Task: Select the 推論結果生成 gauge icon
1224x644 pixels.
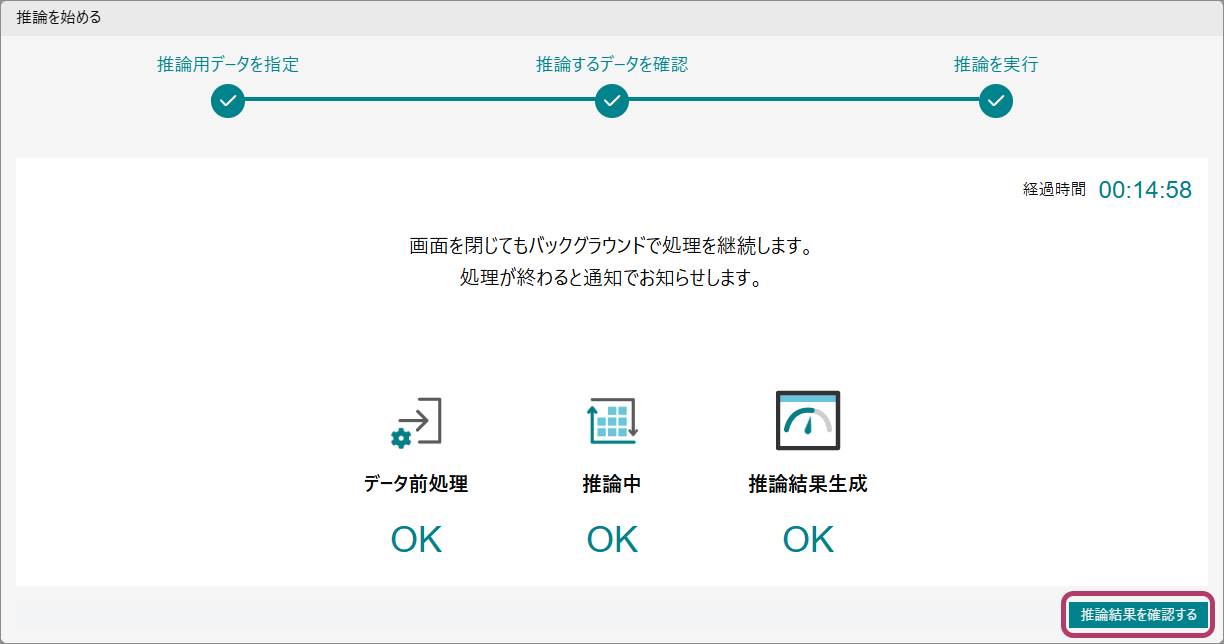Action: coord(808,421)
